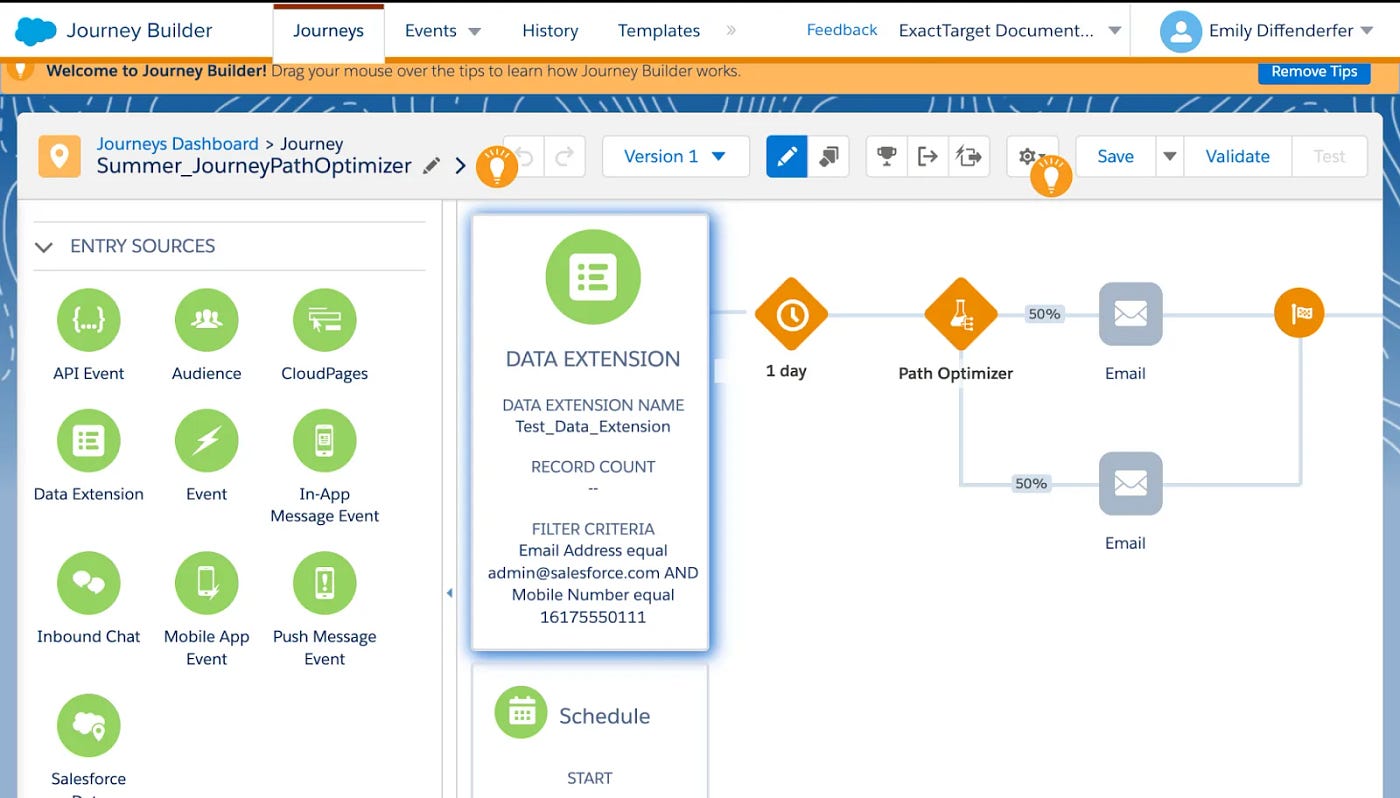
Task: Select the Push Message Event source
Action: 325,583
